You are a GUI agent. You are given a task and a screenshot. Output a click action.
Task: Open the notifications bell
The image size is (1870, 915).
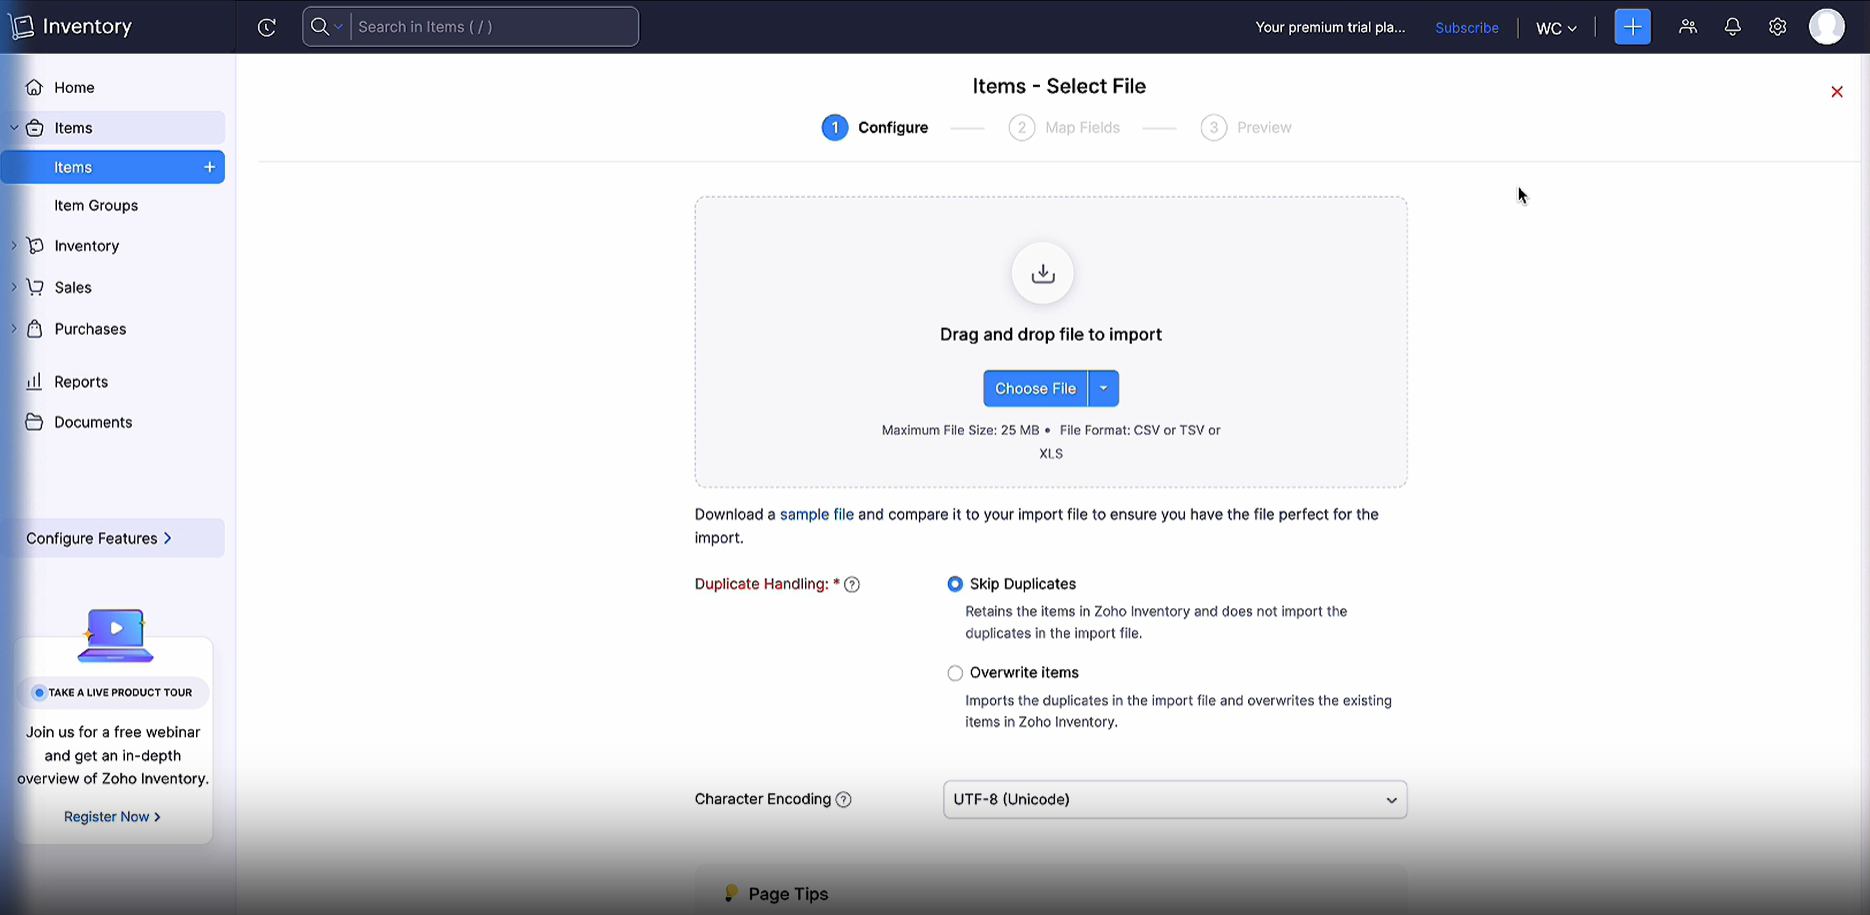(x=1733, y=27)
